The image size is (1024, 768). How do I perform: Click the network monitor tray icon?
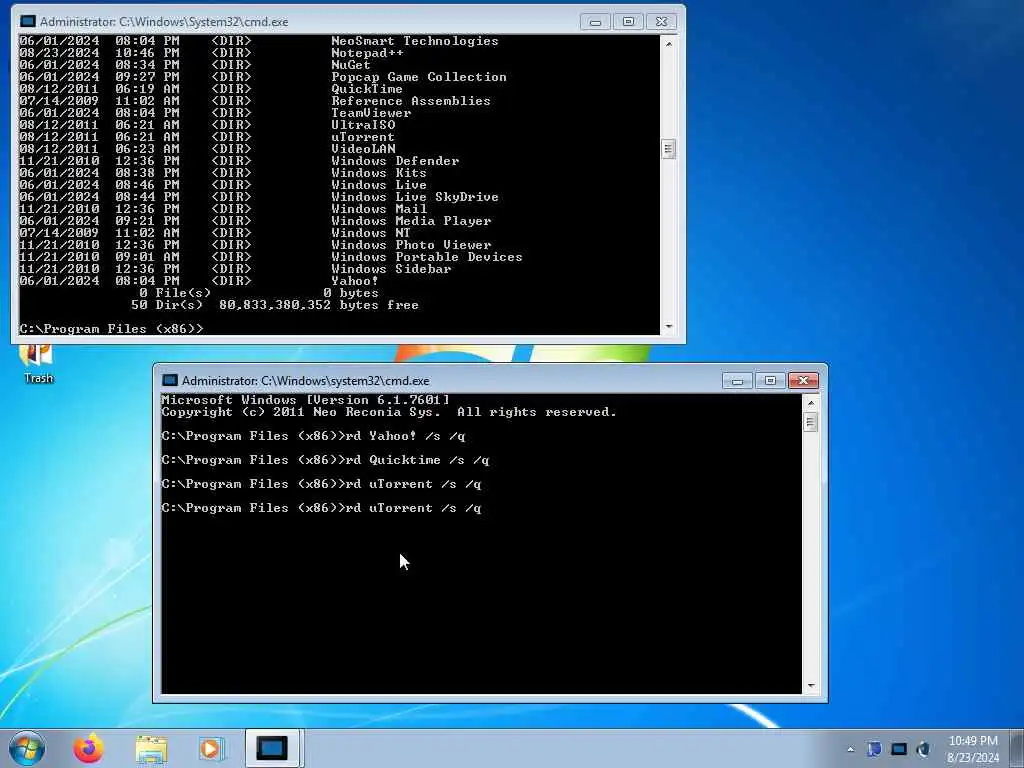[x=899, y=749]
